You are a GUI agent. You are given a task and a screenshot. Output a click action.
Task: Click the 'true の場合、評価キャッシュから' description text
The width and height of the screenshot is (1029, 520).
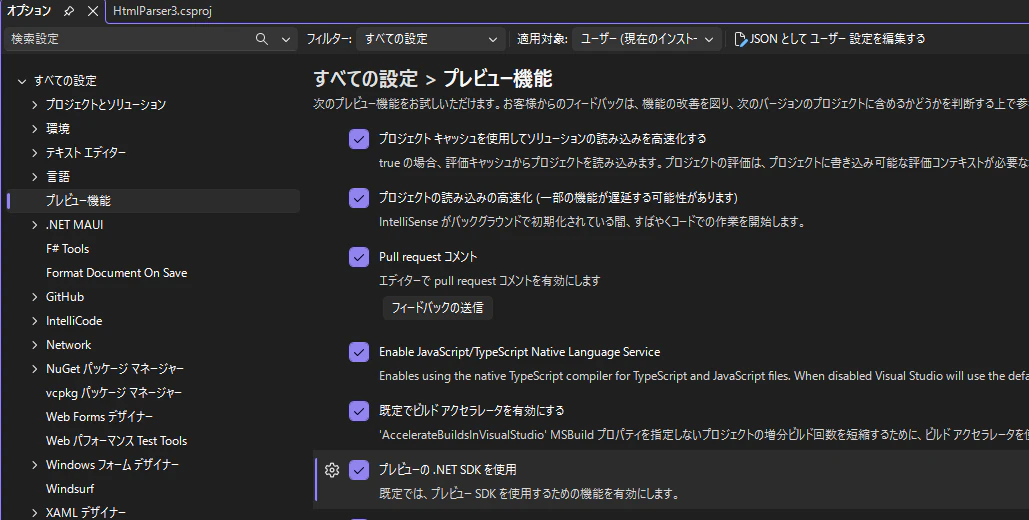coord(704,163)
